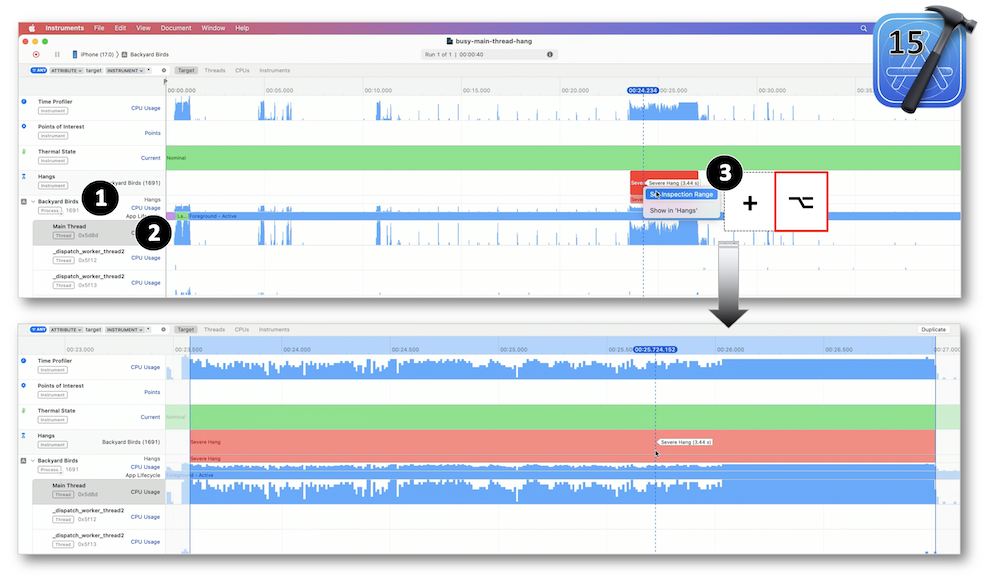Viewport: 1000px width, 577px height.
Task: Click the Thermal State track icon in the upper window
Action: [x=24, y=152]
